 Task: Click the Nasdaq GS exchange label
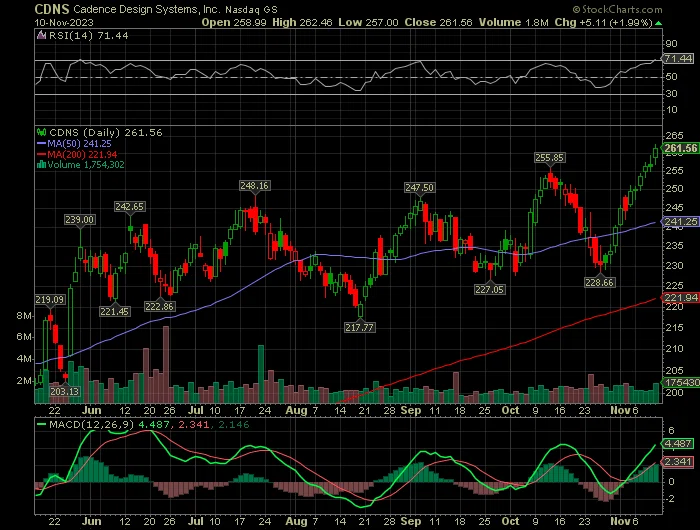251,9
